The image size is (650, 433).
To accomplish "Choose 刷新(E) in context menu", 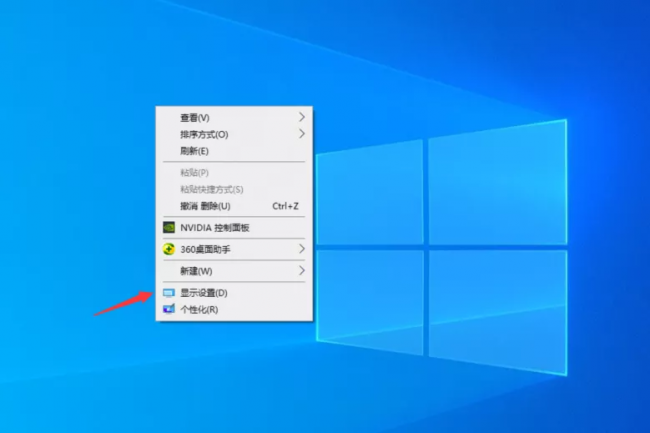I will (x=234, y=151).
